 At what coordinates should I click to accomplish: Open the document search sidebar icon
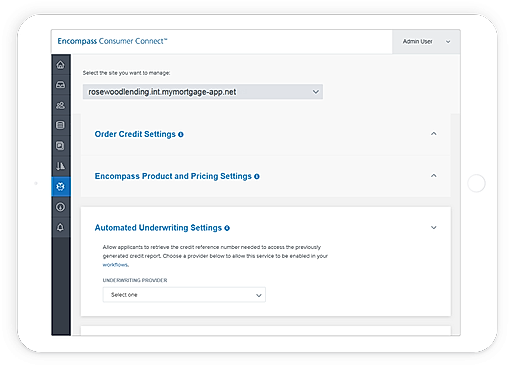[60, 146]
